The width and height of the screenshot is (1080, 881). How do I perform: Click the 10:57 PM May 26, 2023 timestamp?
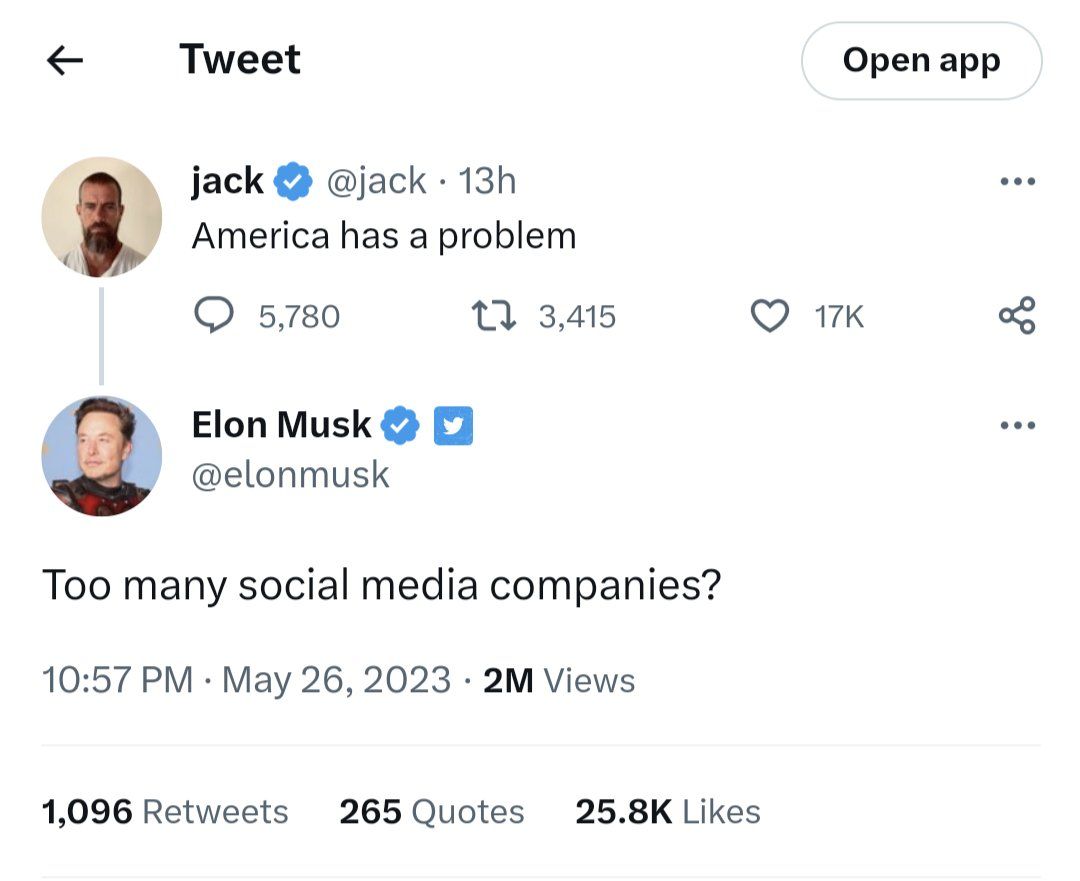(x=246, y=680)
